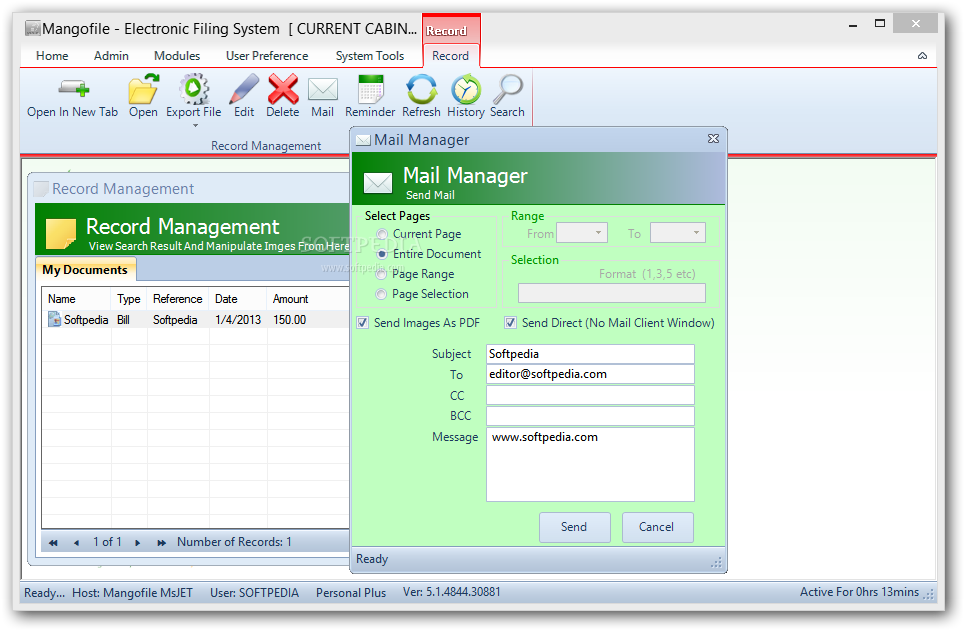Open the History clock icon
The image size is (965, 631).
click(466, 89)
